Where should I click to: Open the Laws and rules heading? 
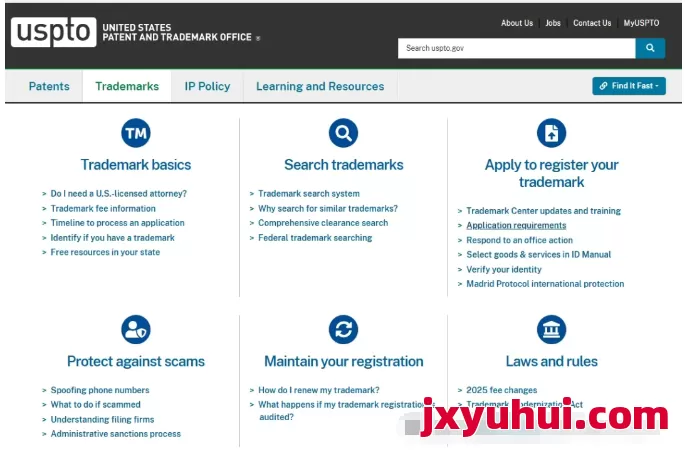[x=551, y=361]
